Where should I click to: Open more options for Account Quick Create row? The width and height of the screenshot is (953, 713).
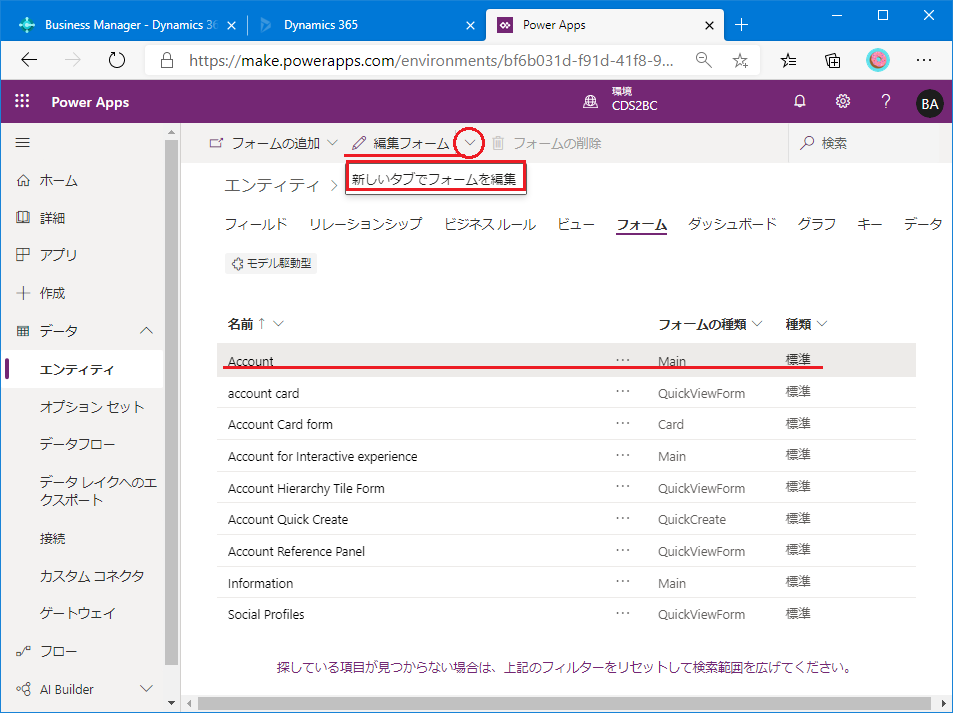pos(622,518)
